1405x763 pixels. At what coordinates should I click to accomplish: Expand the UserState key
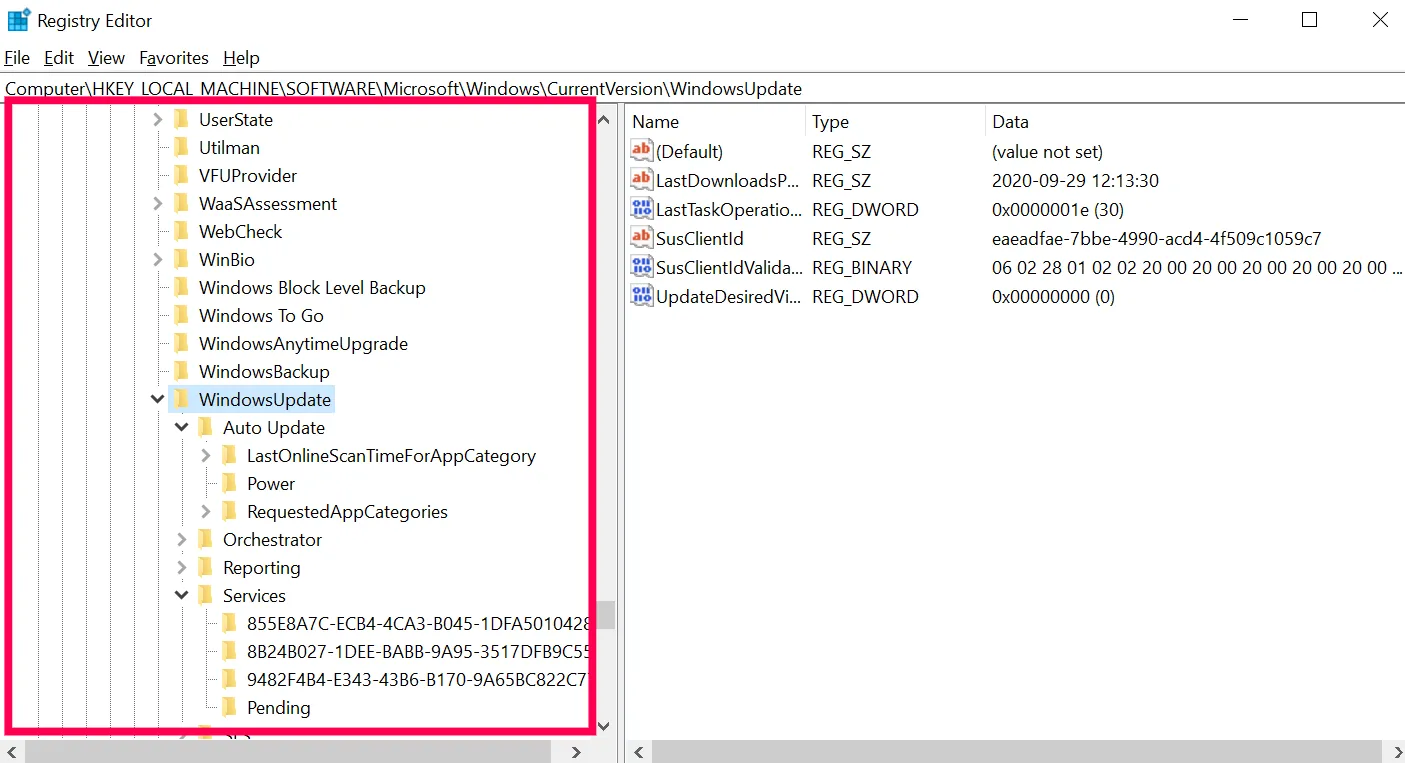pos(157,120)
